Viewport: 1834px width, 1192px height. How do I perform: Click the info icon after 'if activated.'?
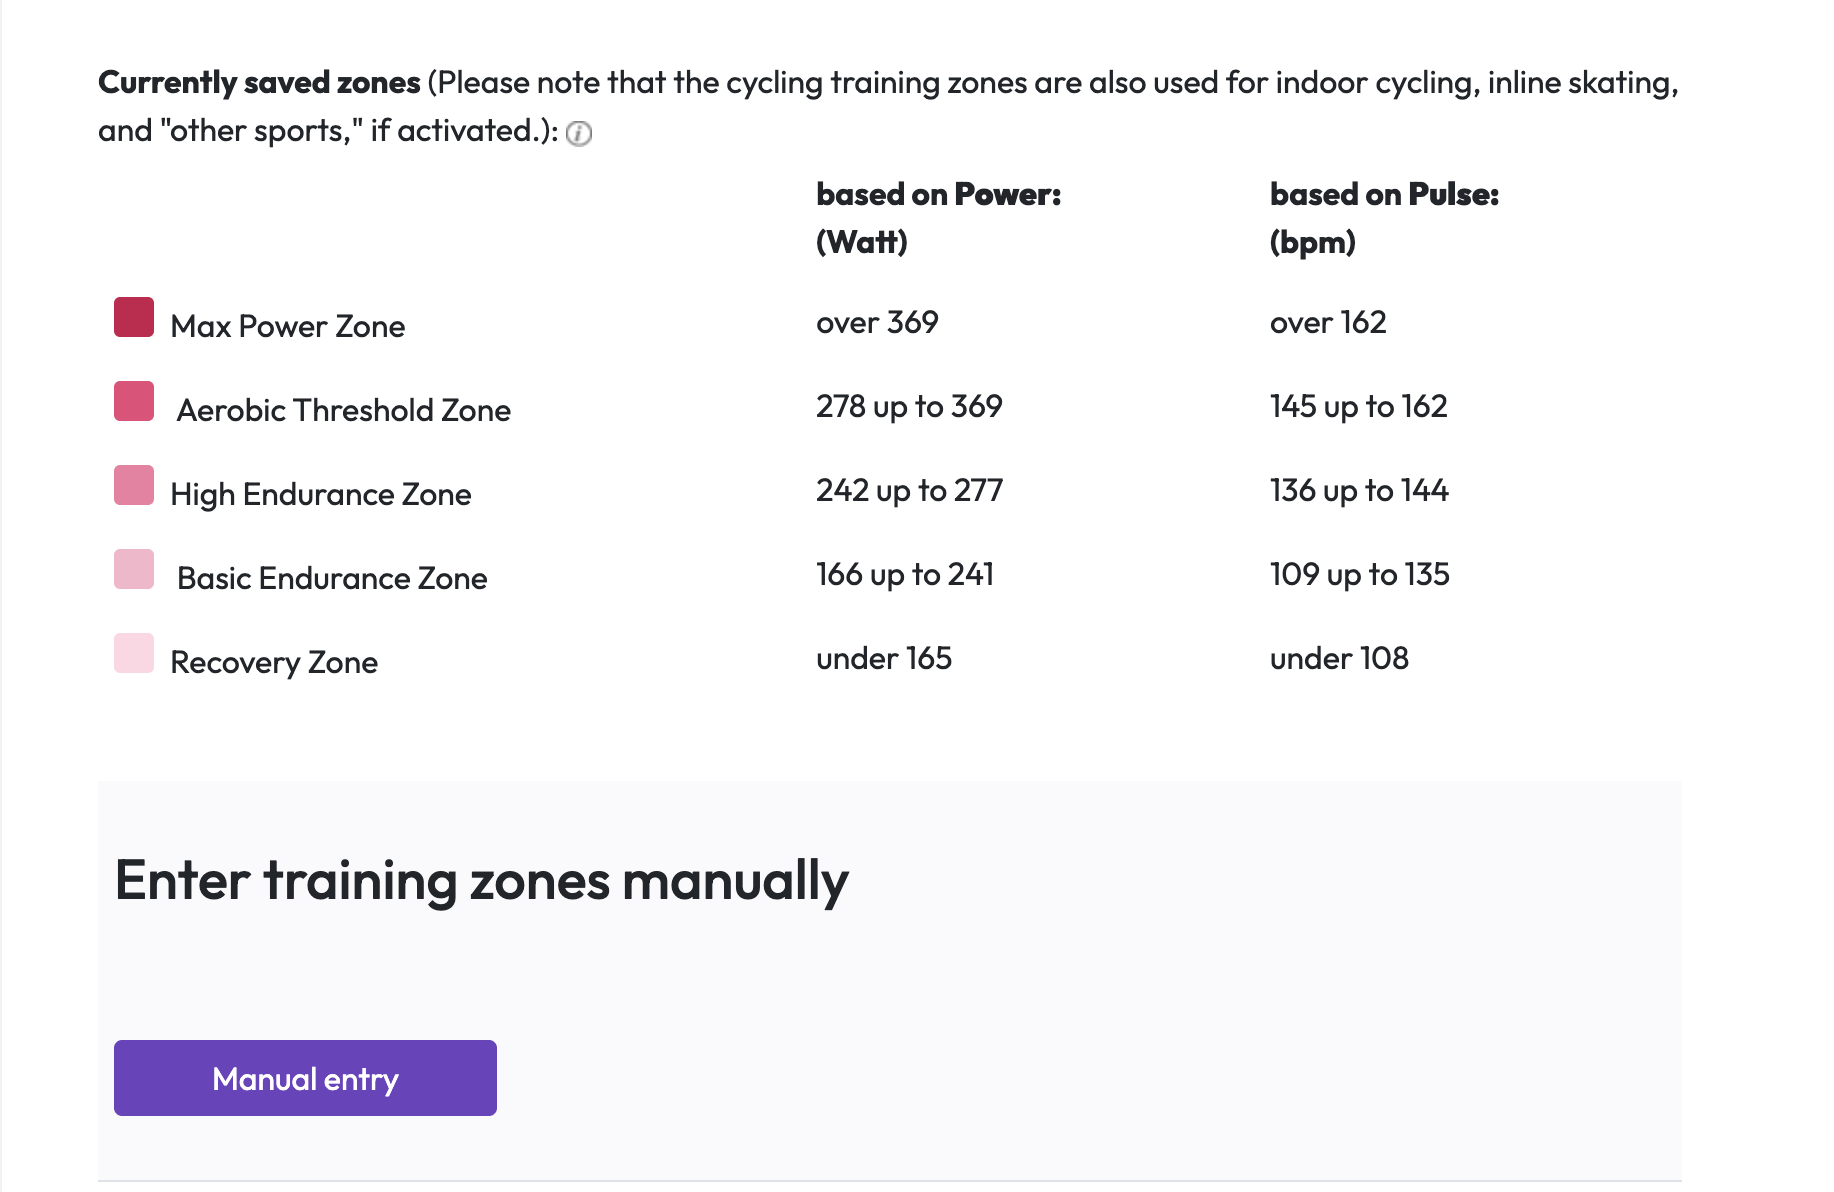pyautogui.click(x=579, y=133)
